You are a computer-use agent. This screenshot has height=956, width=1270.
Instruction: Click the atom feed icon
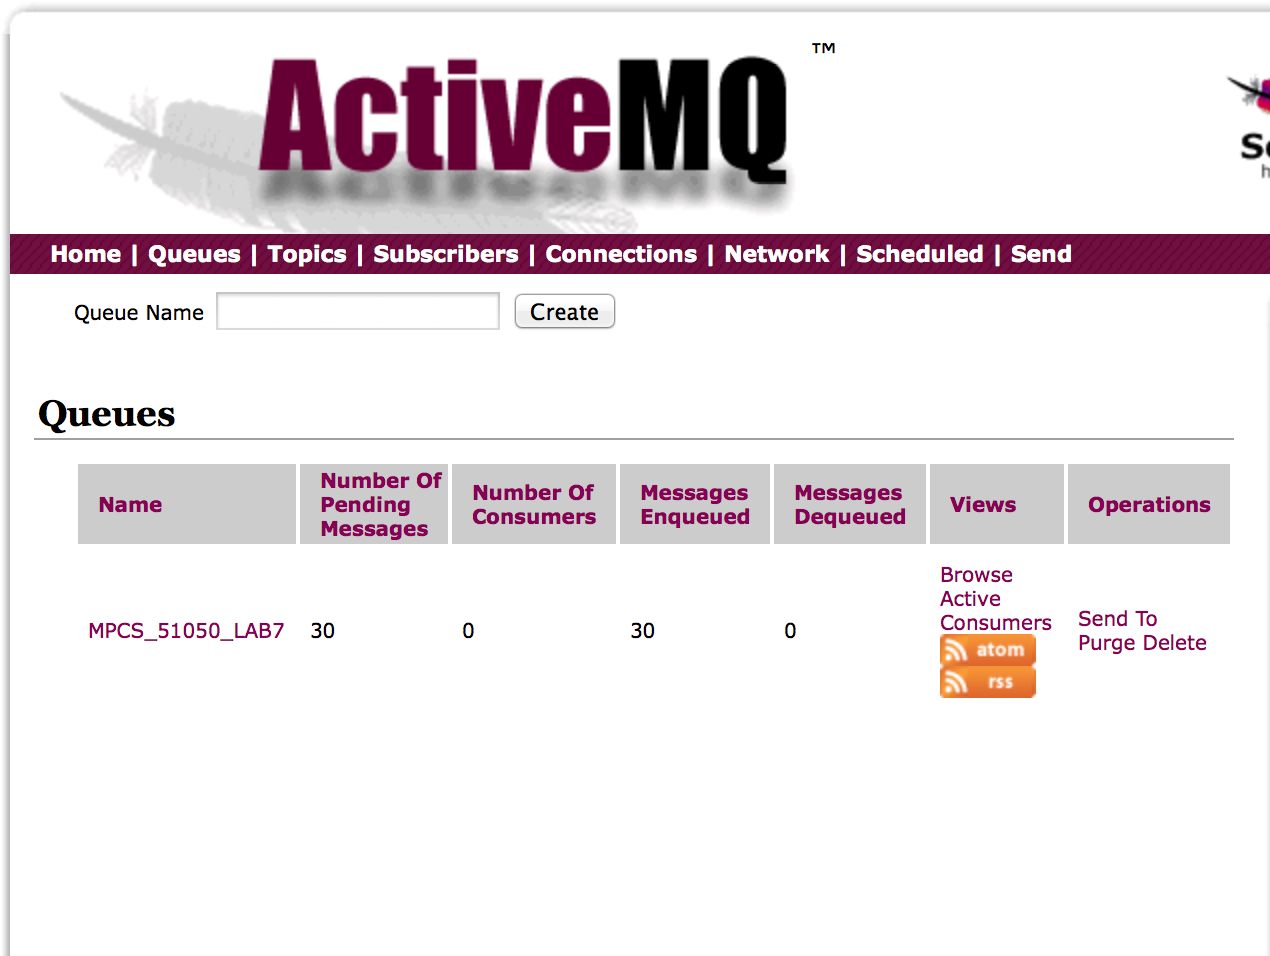(987, 650)
